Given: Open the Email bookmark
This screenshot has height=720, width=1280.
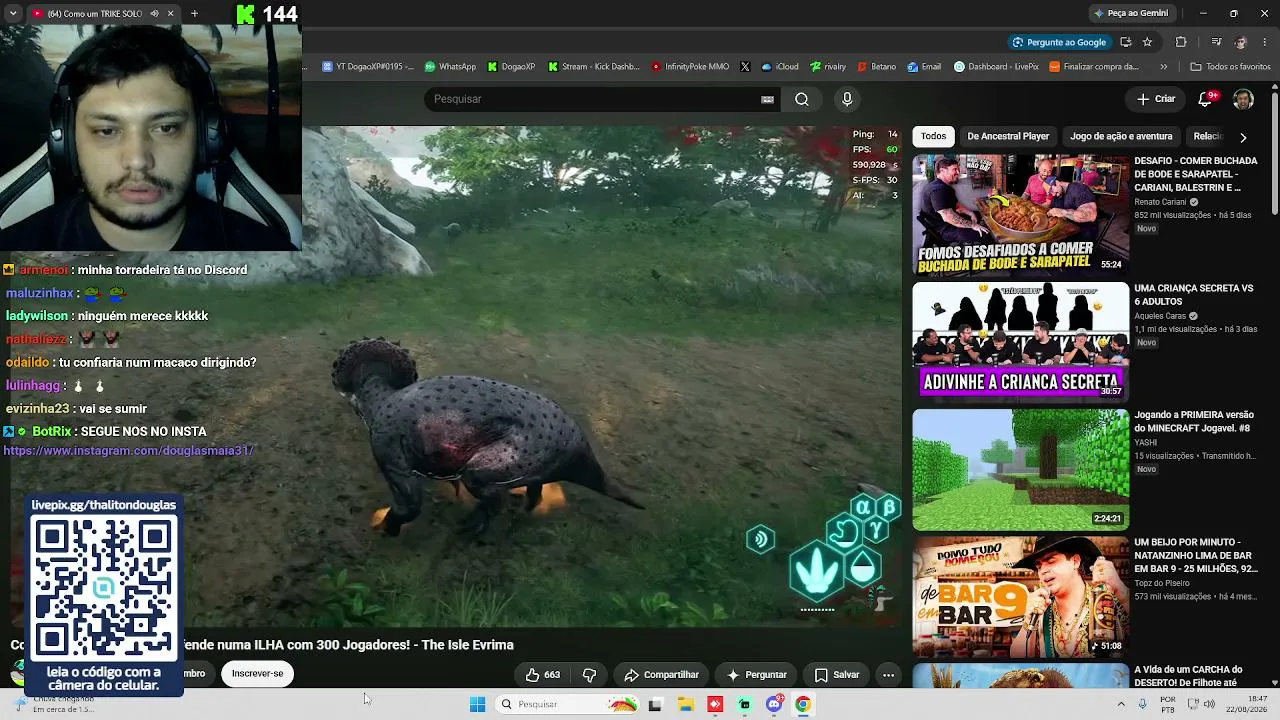Looking at the screenshot, I should [924, 67].
